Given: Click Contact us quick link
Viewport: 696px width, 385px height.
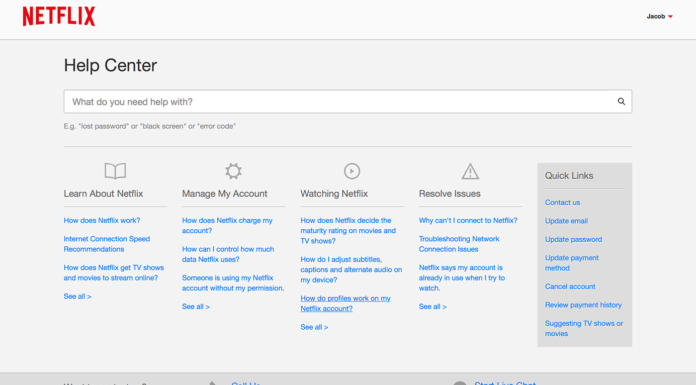Looking at the screenshot, I should tap(562, 202).
